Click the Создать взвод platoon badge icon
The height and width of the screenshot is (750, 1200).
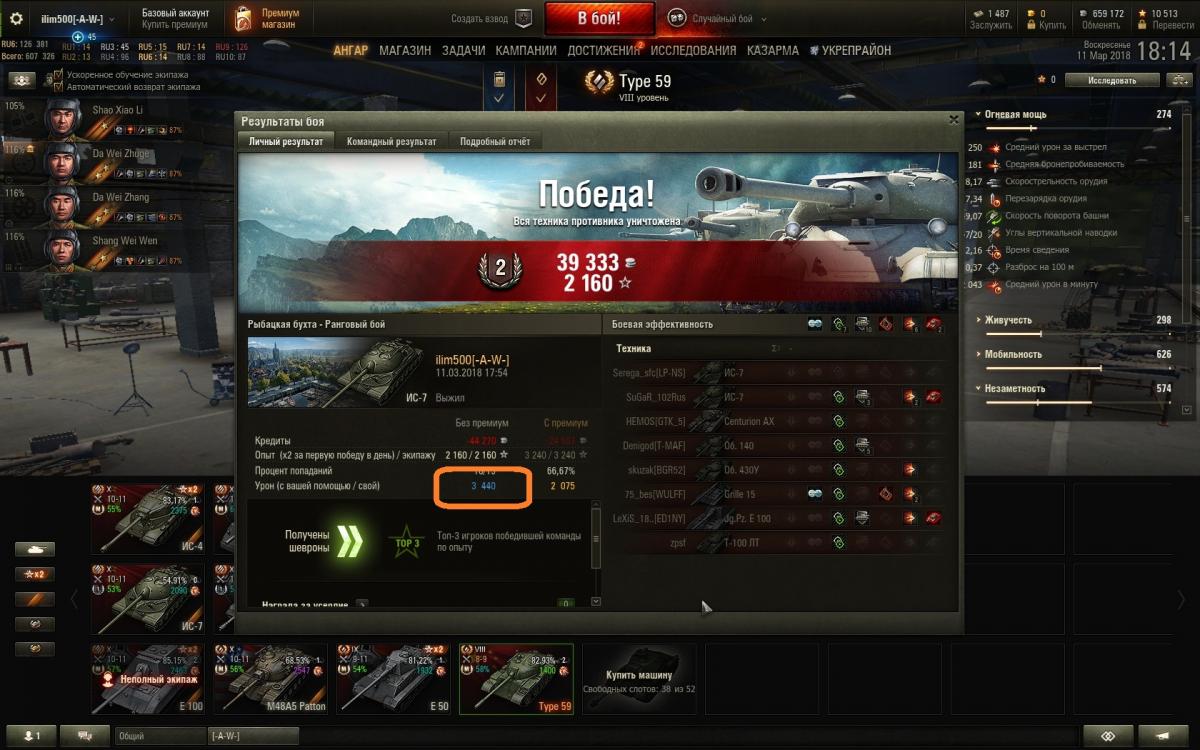(x=523, y=18)
